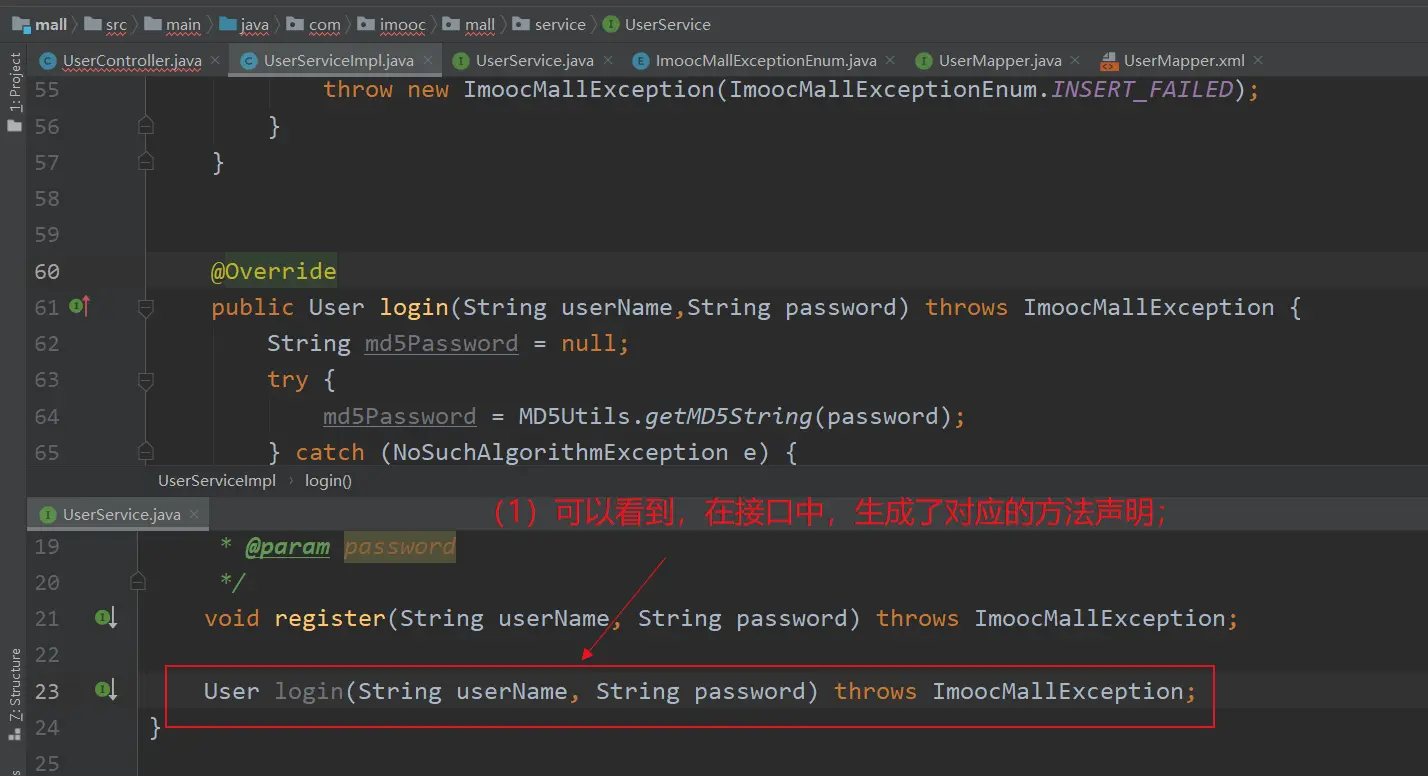Click the overrides gutter icon beside login method
The image size is (1428, 776).
[x=79, y=307]
